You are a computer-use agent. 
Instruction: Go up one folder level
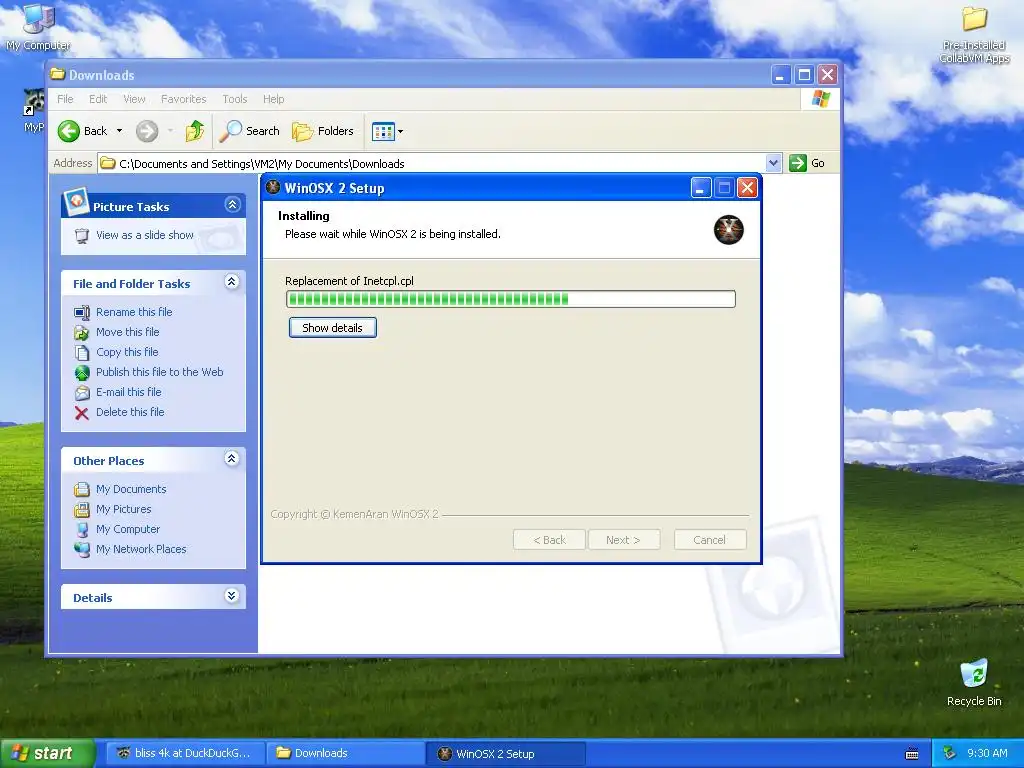click(x=195, y=131)
